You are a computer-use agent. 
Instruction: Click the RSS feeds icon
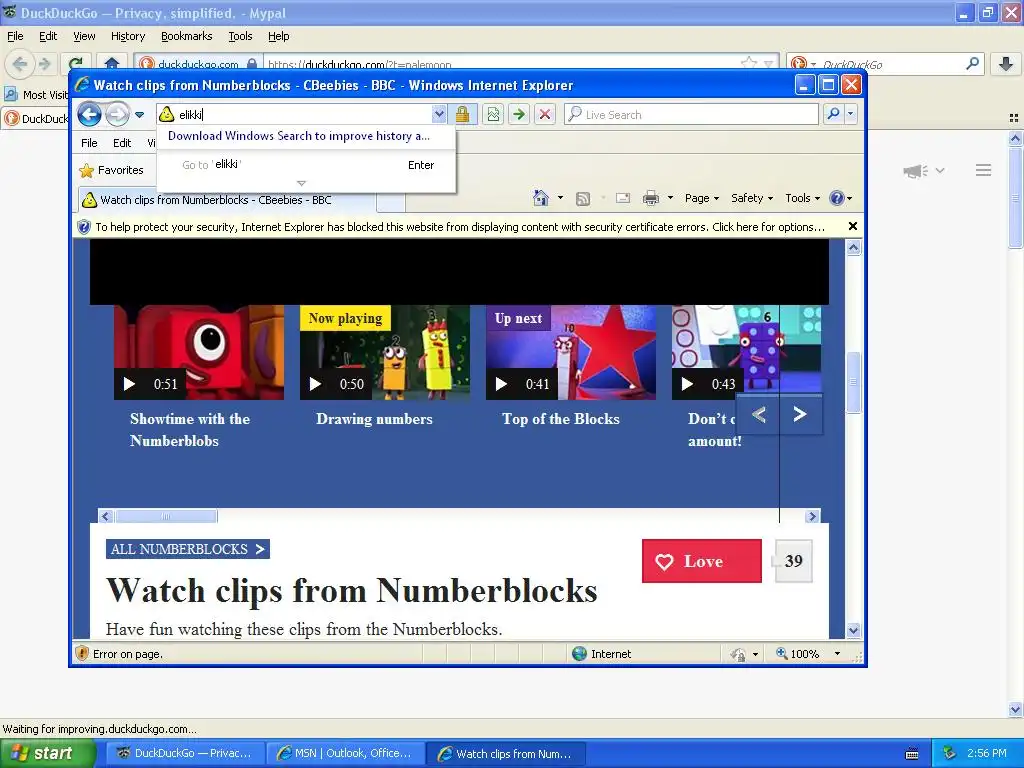[x=583, y=199]
